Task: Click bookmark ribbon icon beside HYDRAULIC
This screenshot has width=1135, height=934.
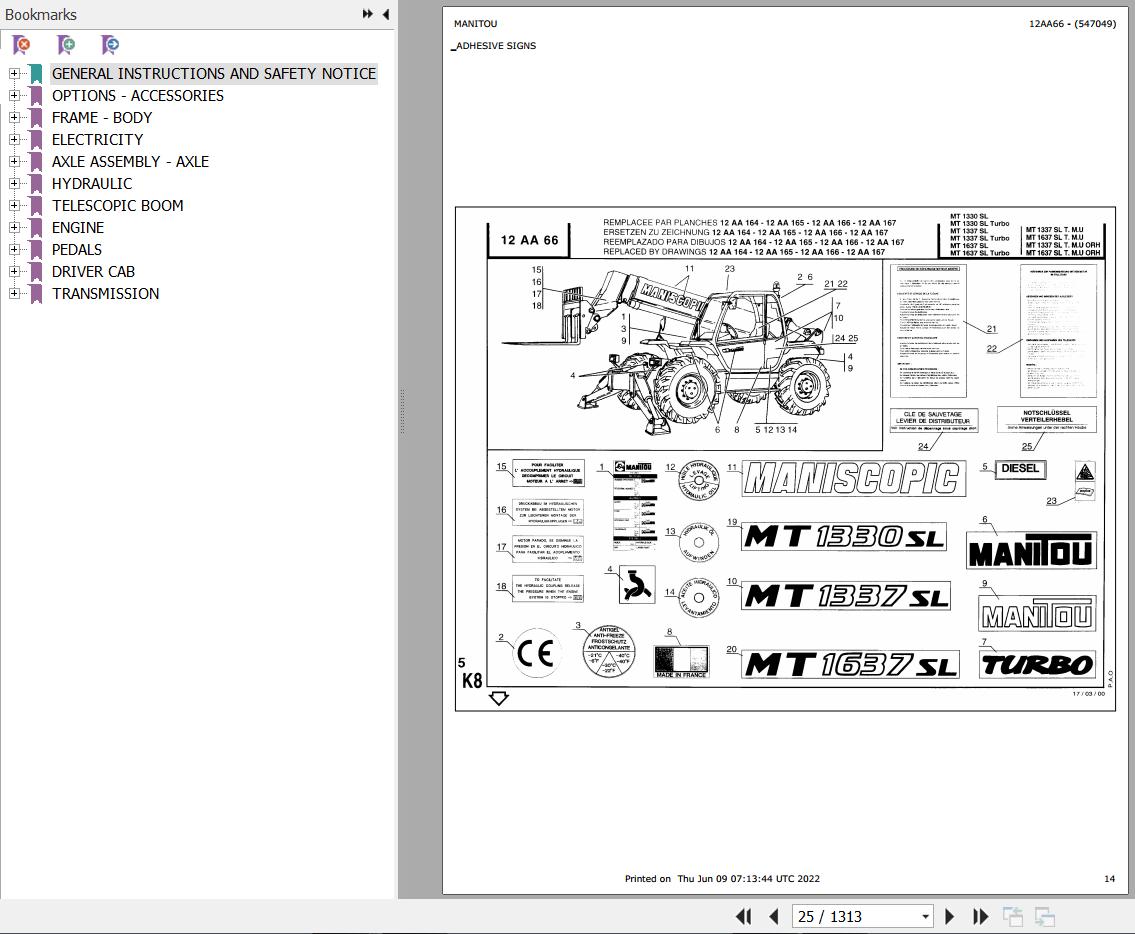Action: 35,184
